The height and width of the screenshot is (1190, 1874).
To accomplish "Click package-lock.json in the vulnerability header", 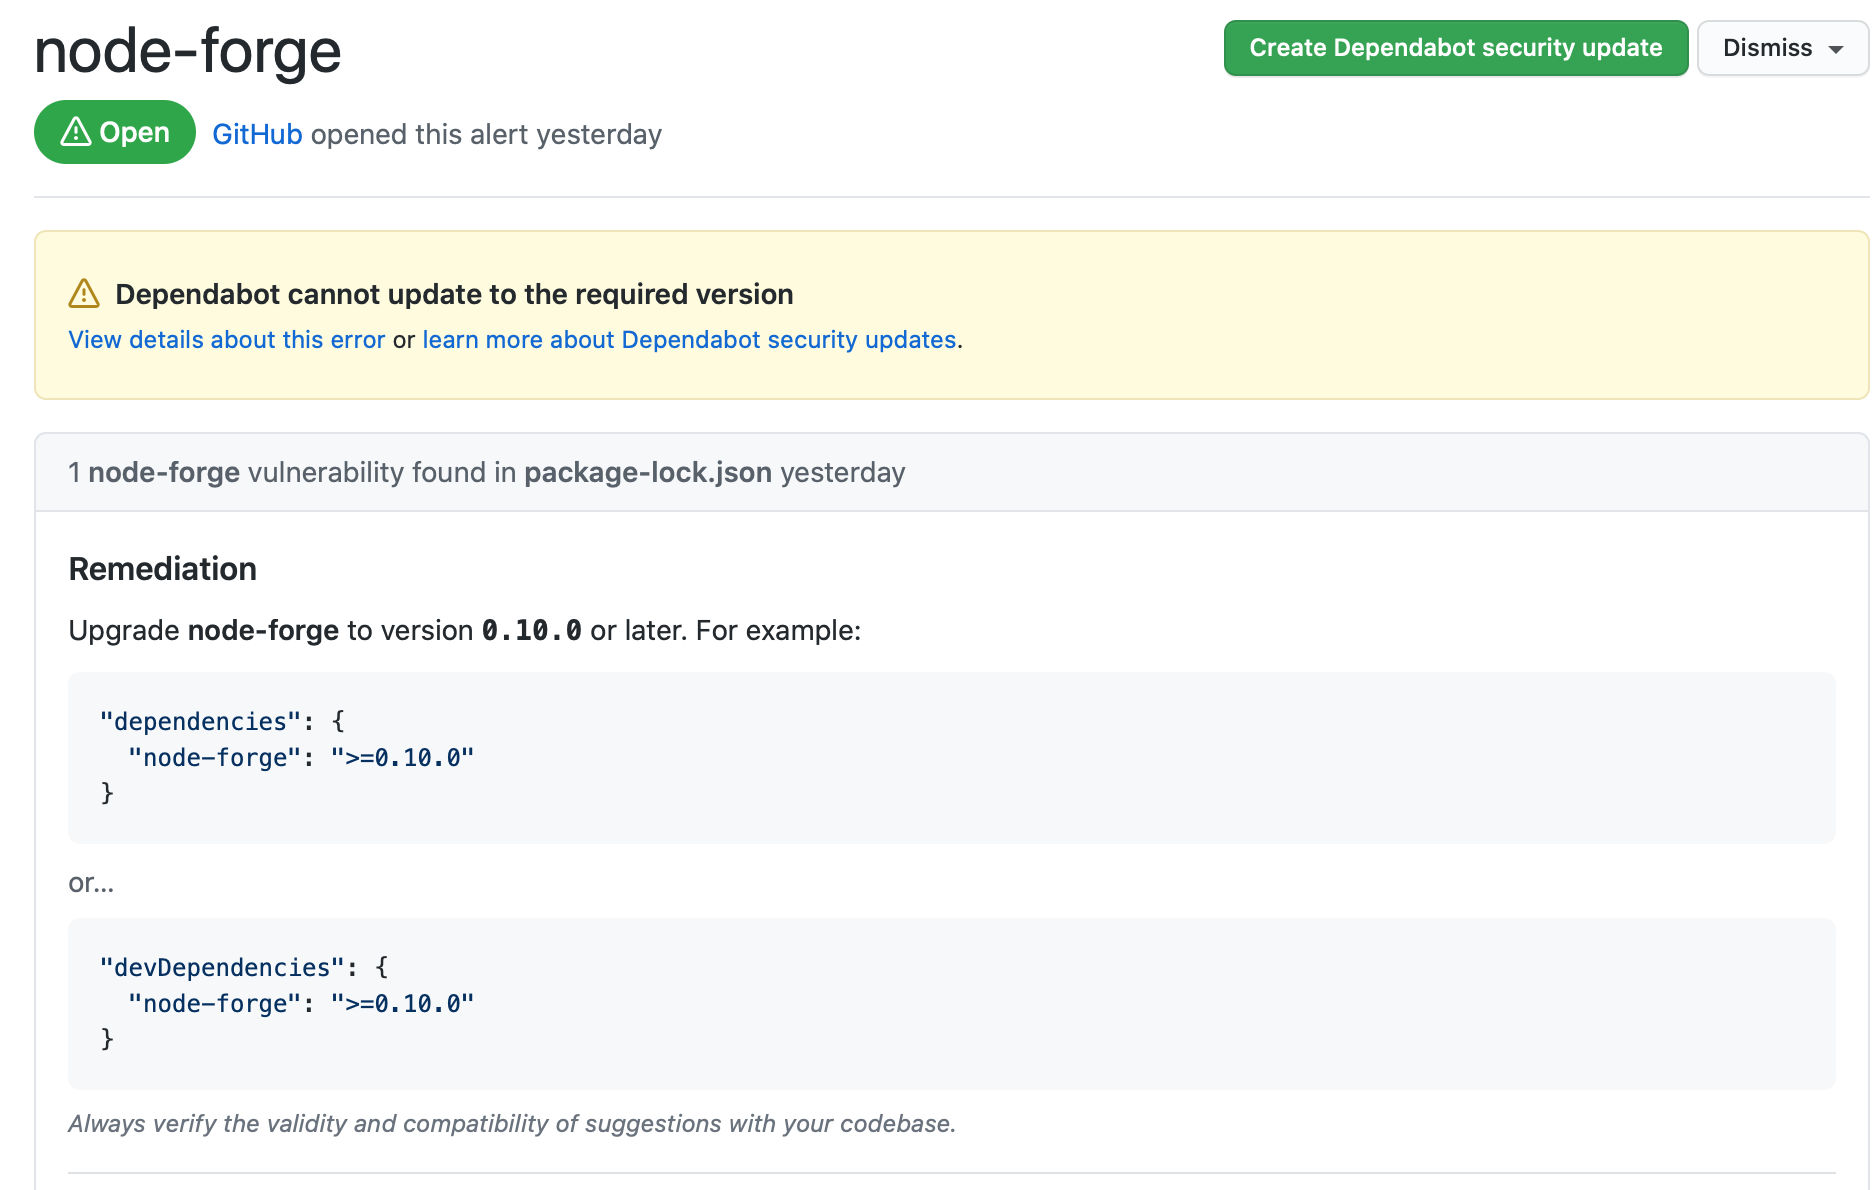I will pos(648,472).
